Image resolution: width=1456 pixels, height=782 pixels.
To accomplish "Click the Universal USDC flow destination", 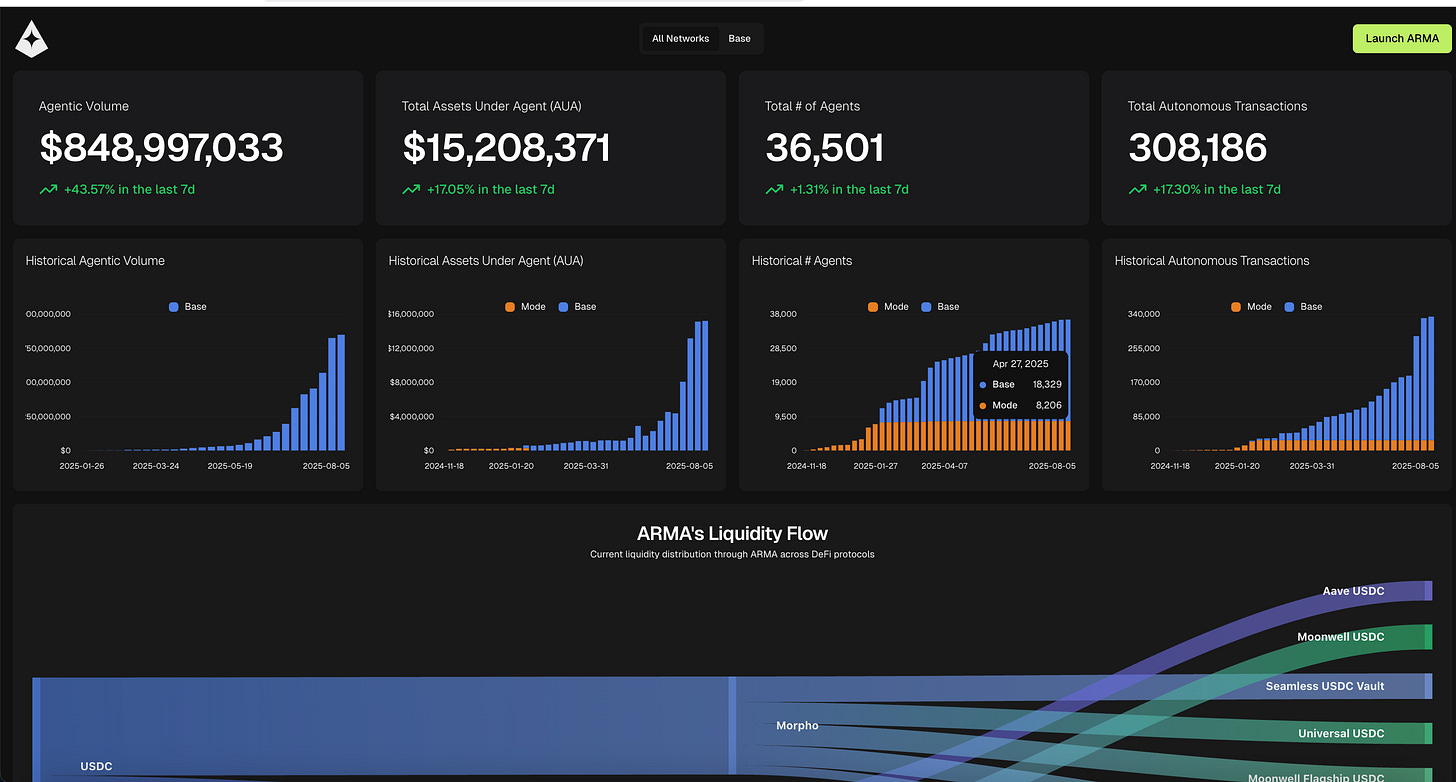I will pos(1341,733).
